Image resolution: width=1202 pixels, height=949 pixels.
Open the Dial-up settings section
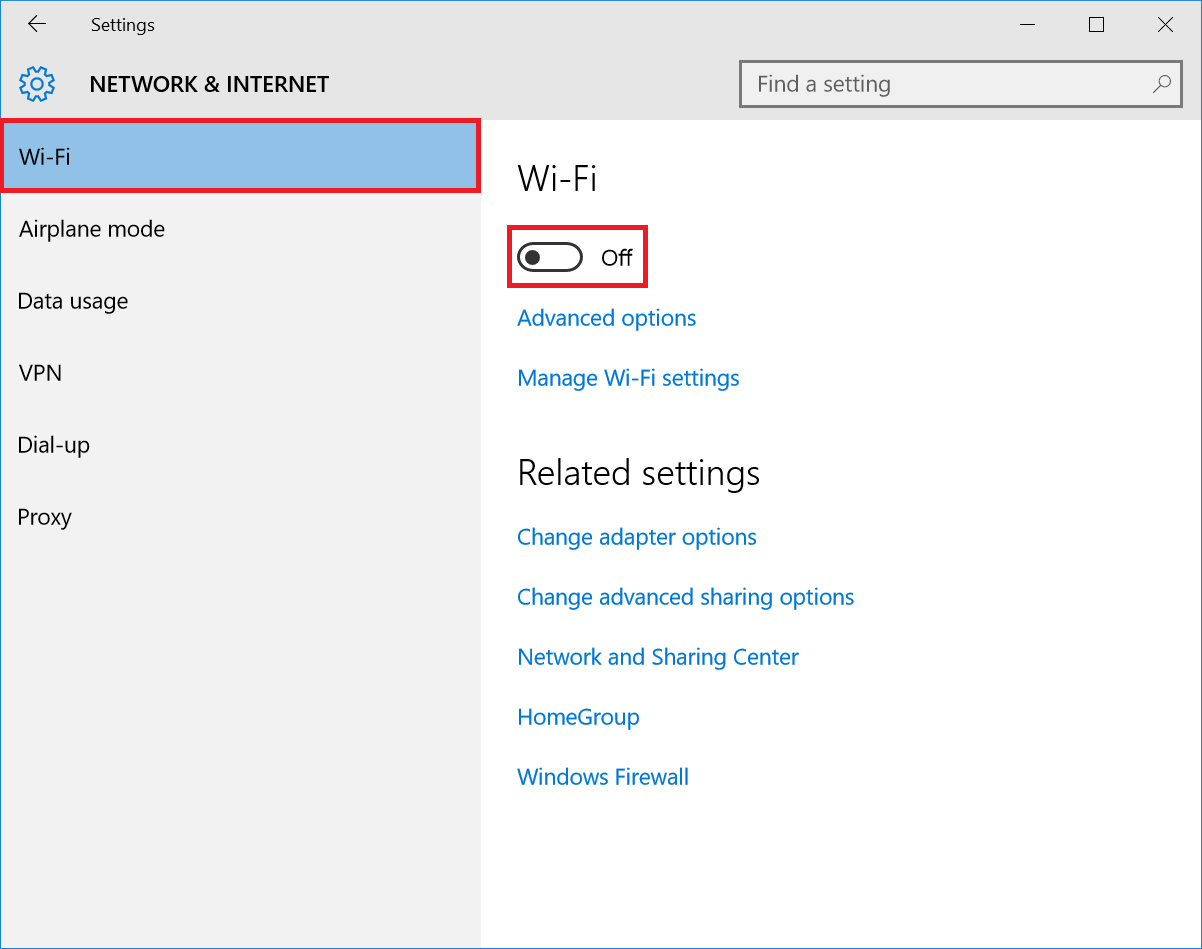coord(54,445)
